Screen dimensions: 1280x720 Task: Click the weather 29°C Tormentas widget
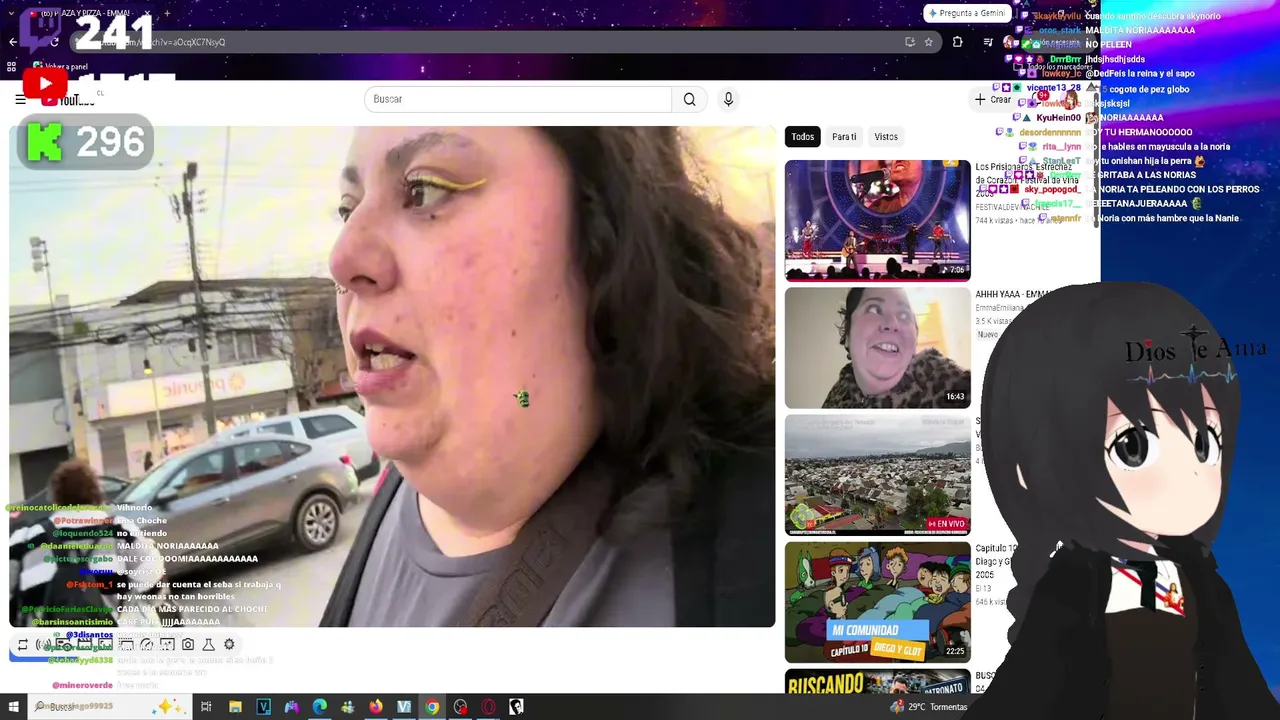929,707
